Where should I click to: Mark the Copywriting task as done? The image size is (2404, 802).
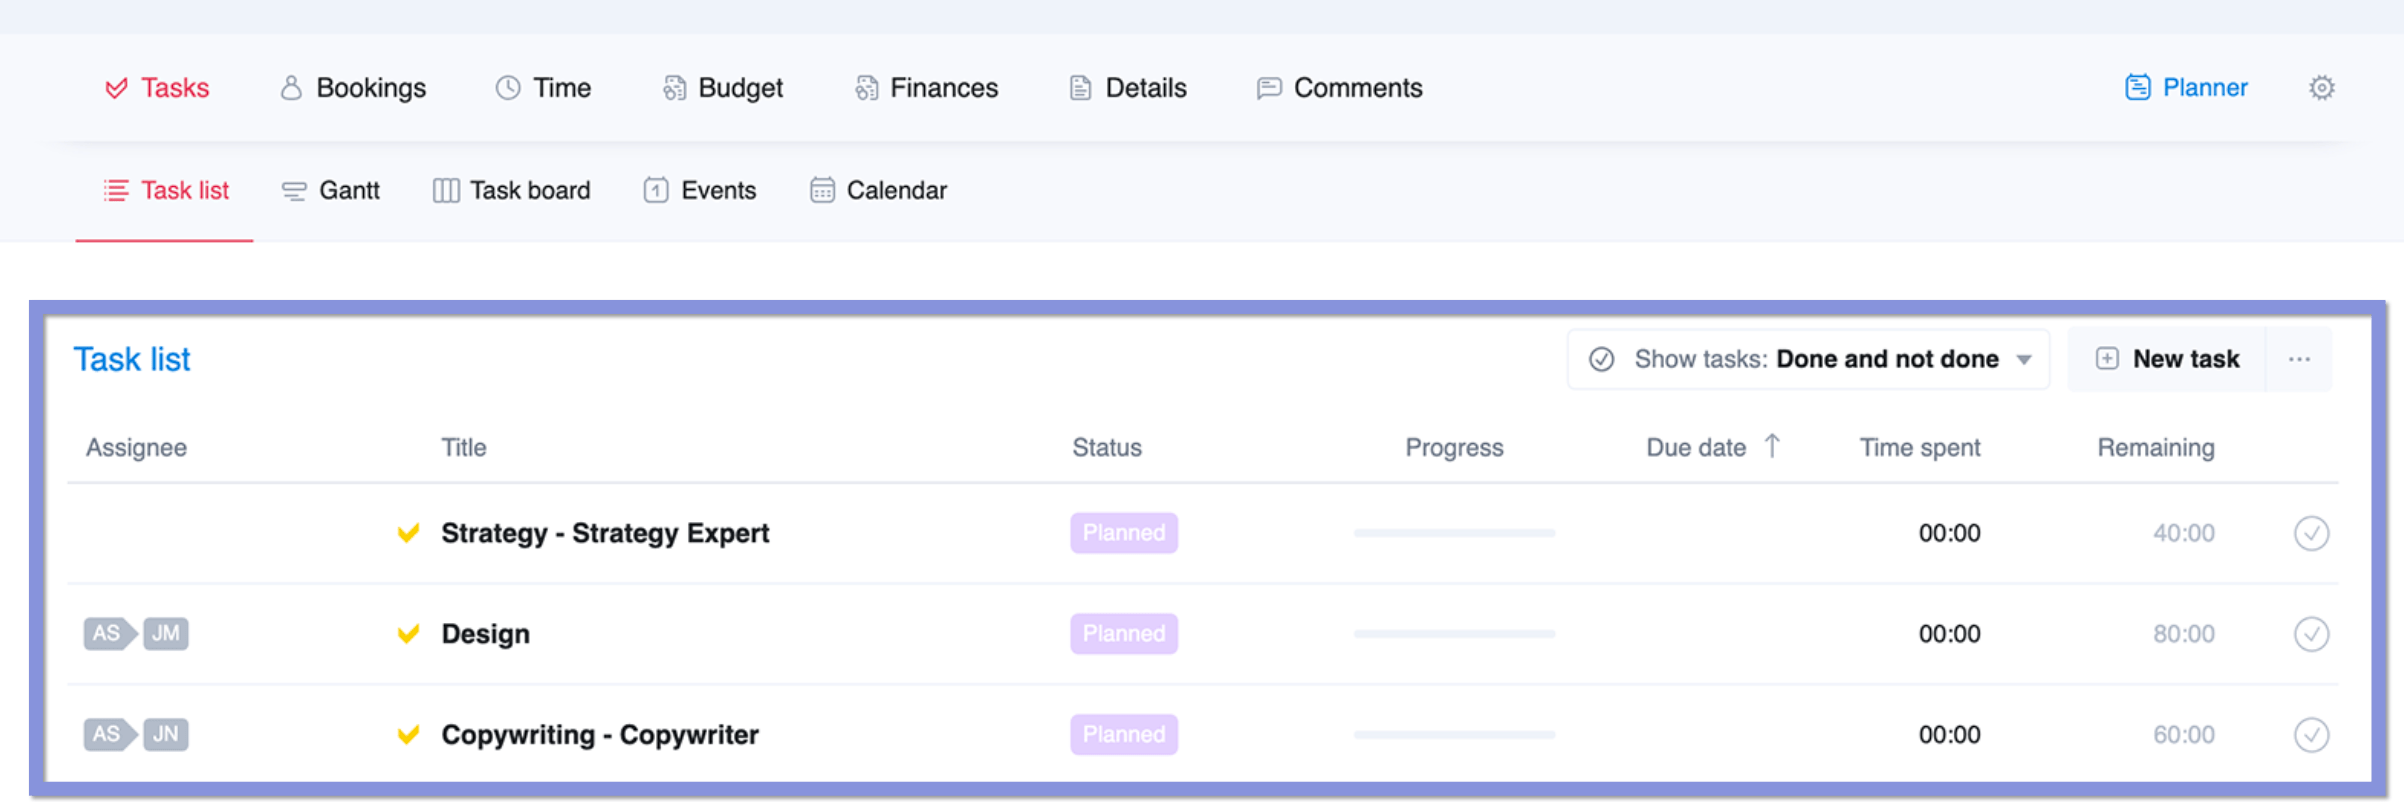pyautogui.click(x=2310, y=735)
